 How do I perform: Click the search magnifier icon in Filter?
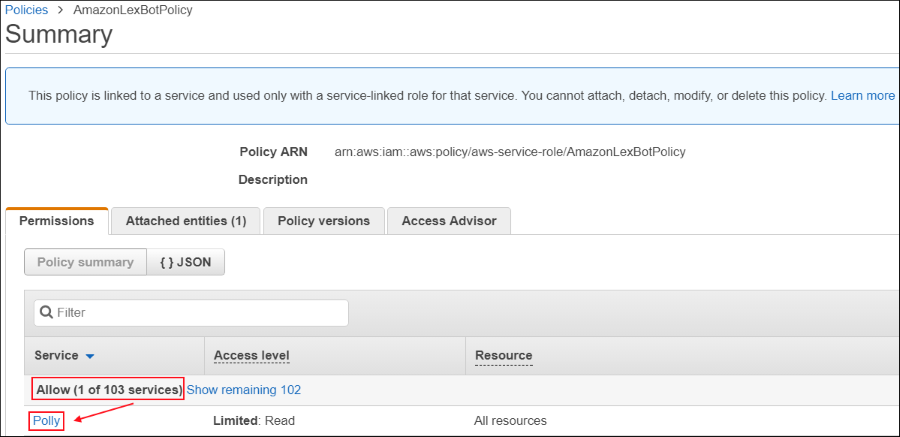pyautogui.click(x=46, y=313)
